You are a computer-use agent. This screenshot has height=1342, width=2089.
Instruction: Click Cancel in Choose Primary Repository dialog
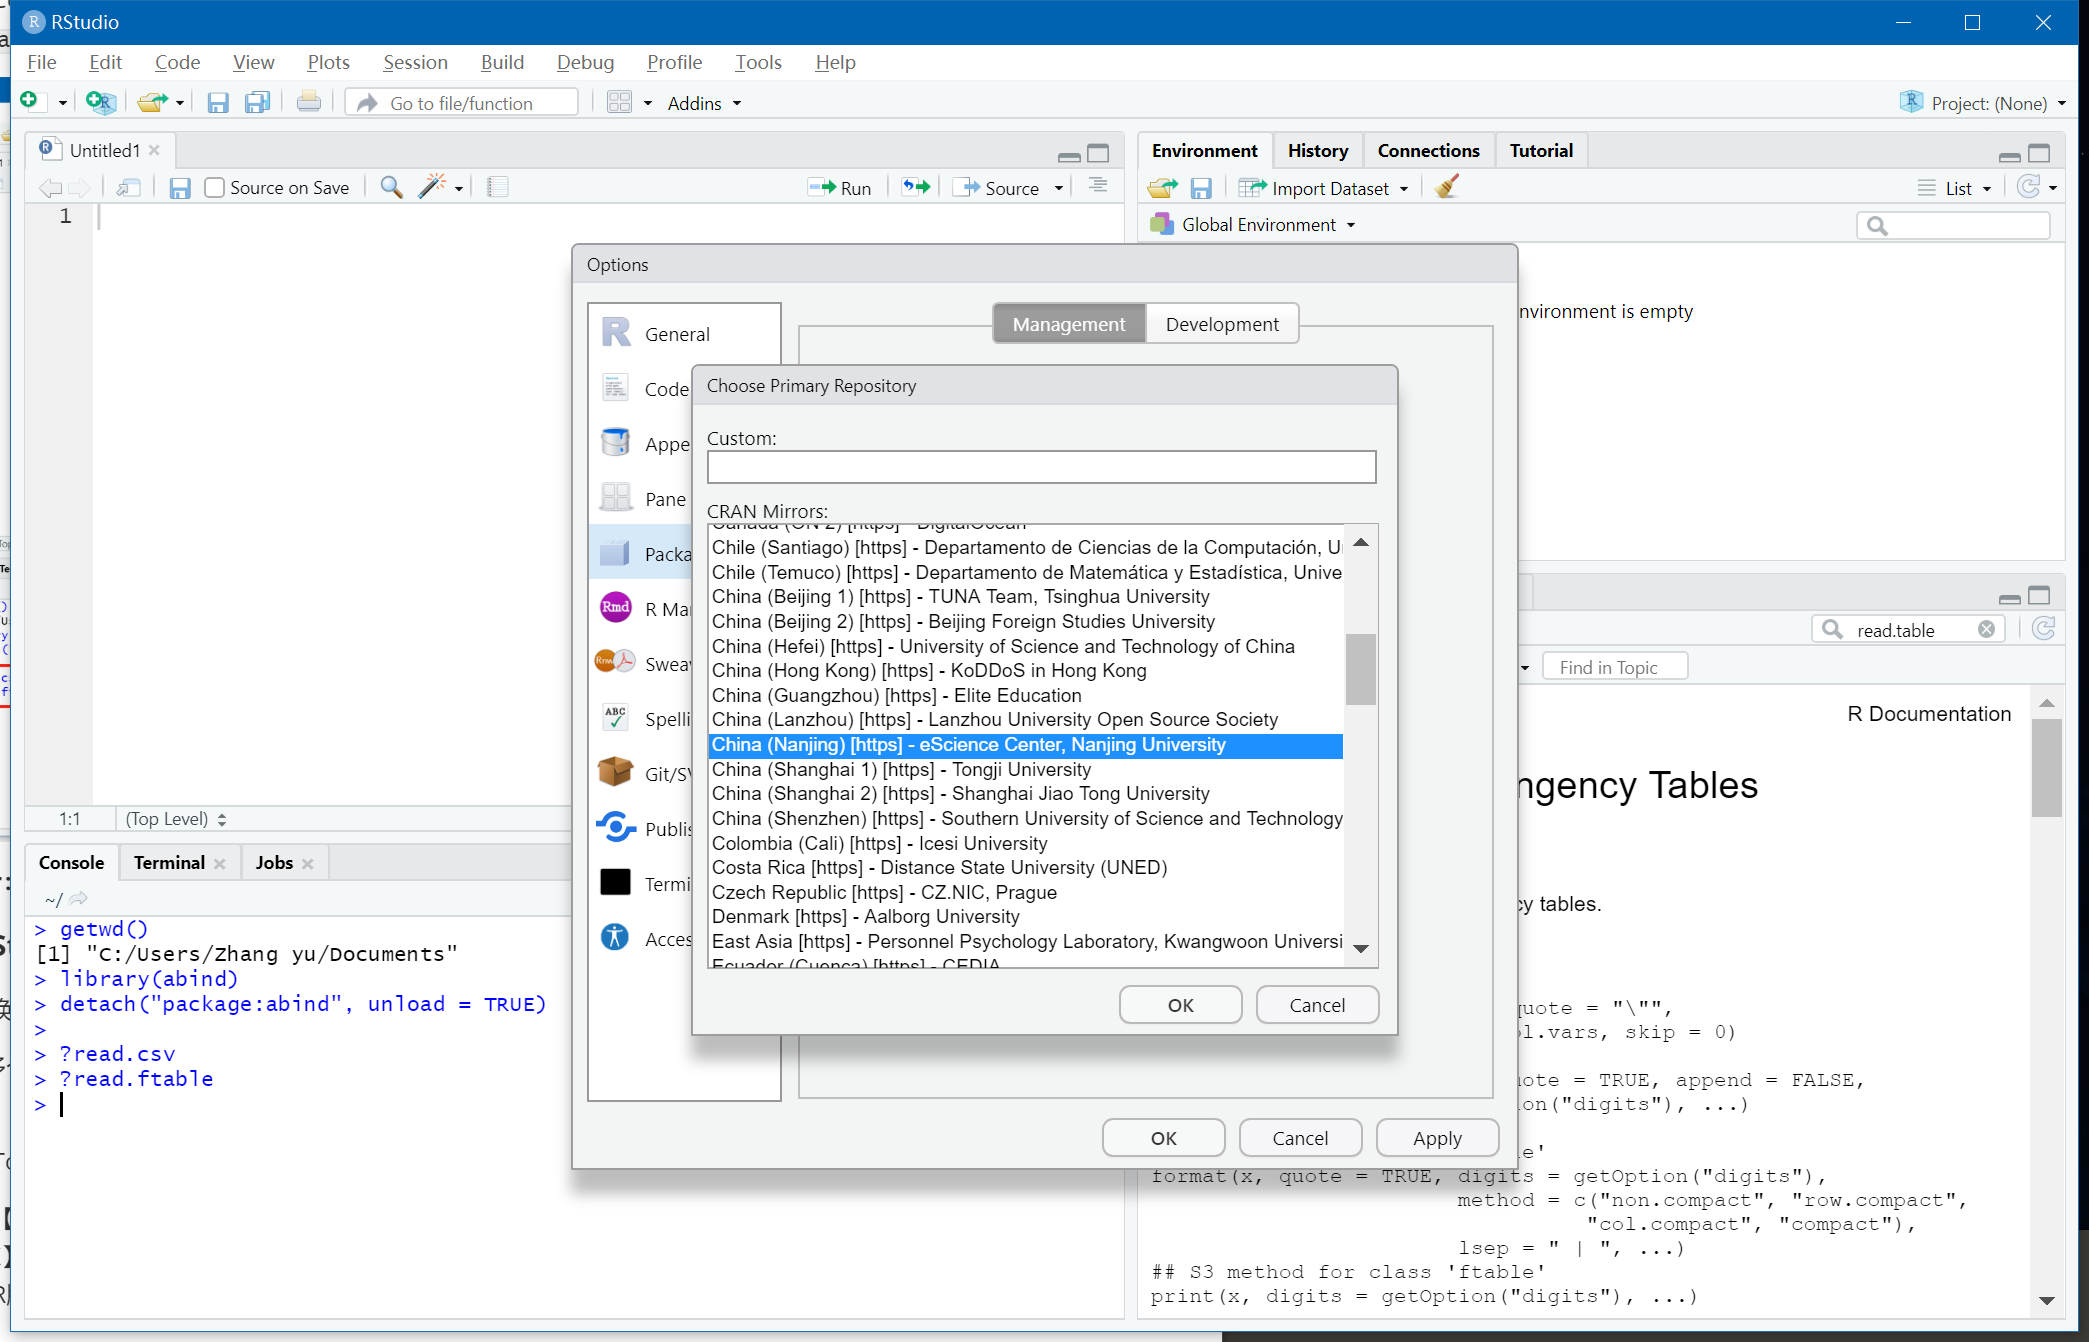point(1317,1004)
